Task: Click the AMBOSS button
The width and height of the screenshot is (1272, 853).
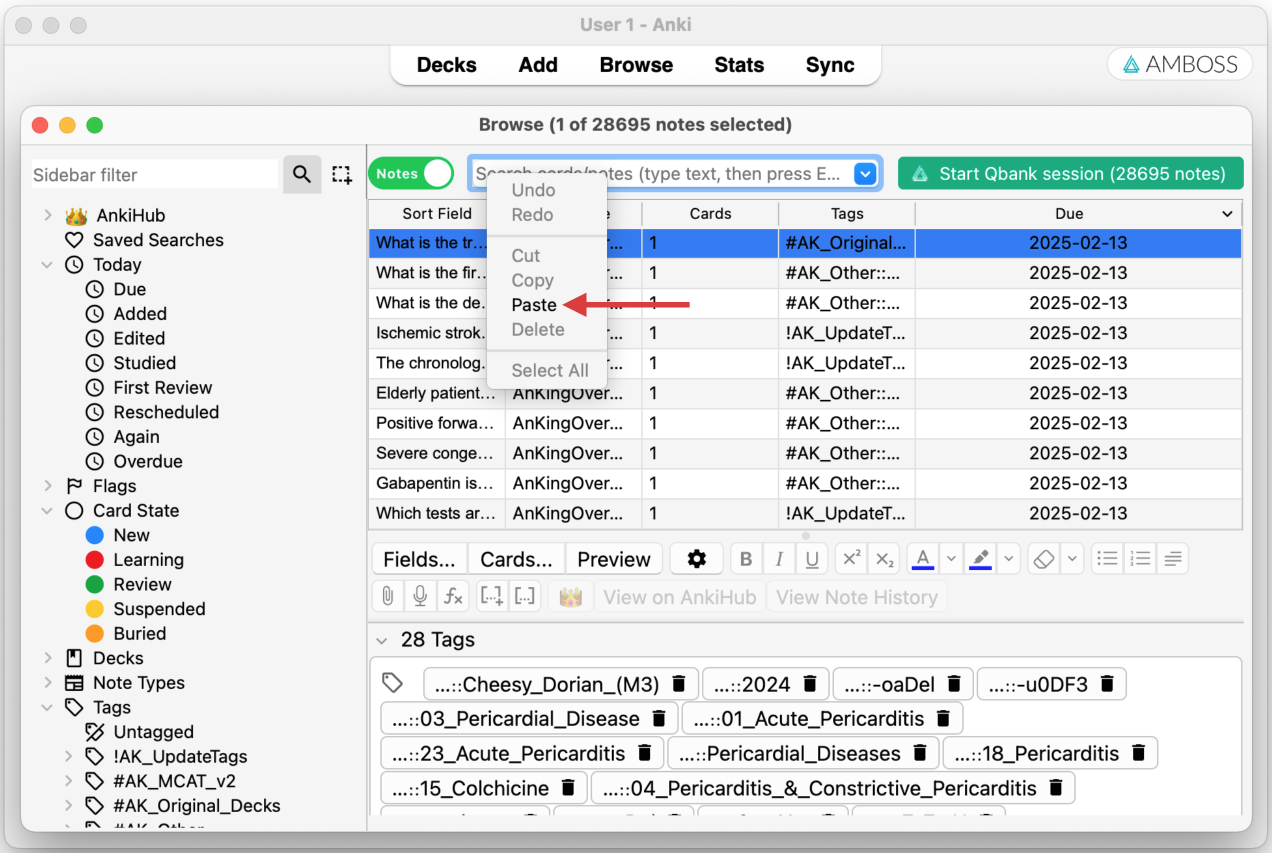Action: click(1180, 65)
